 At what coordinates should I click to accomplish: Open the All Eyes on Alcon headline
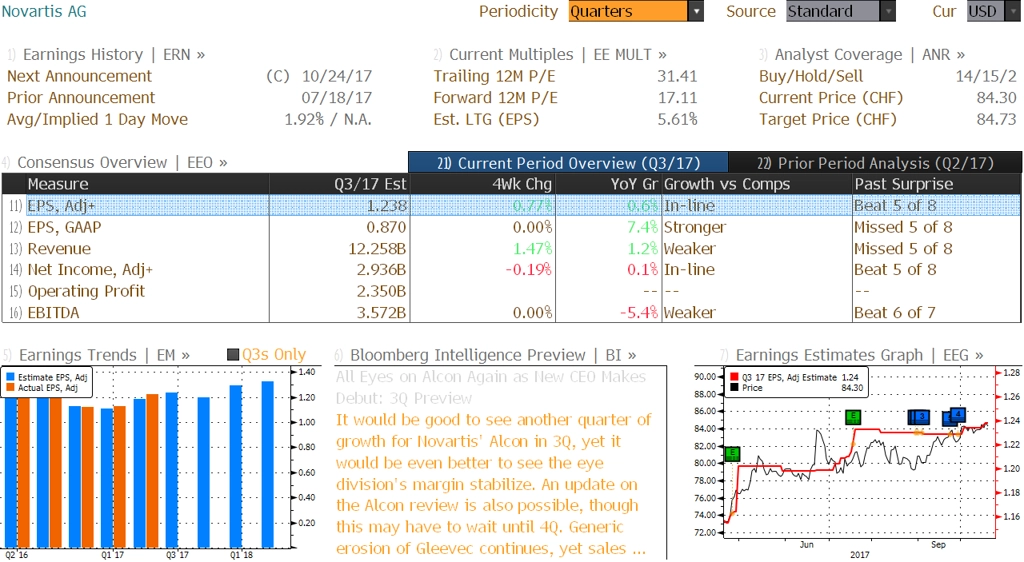point(490,387)
